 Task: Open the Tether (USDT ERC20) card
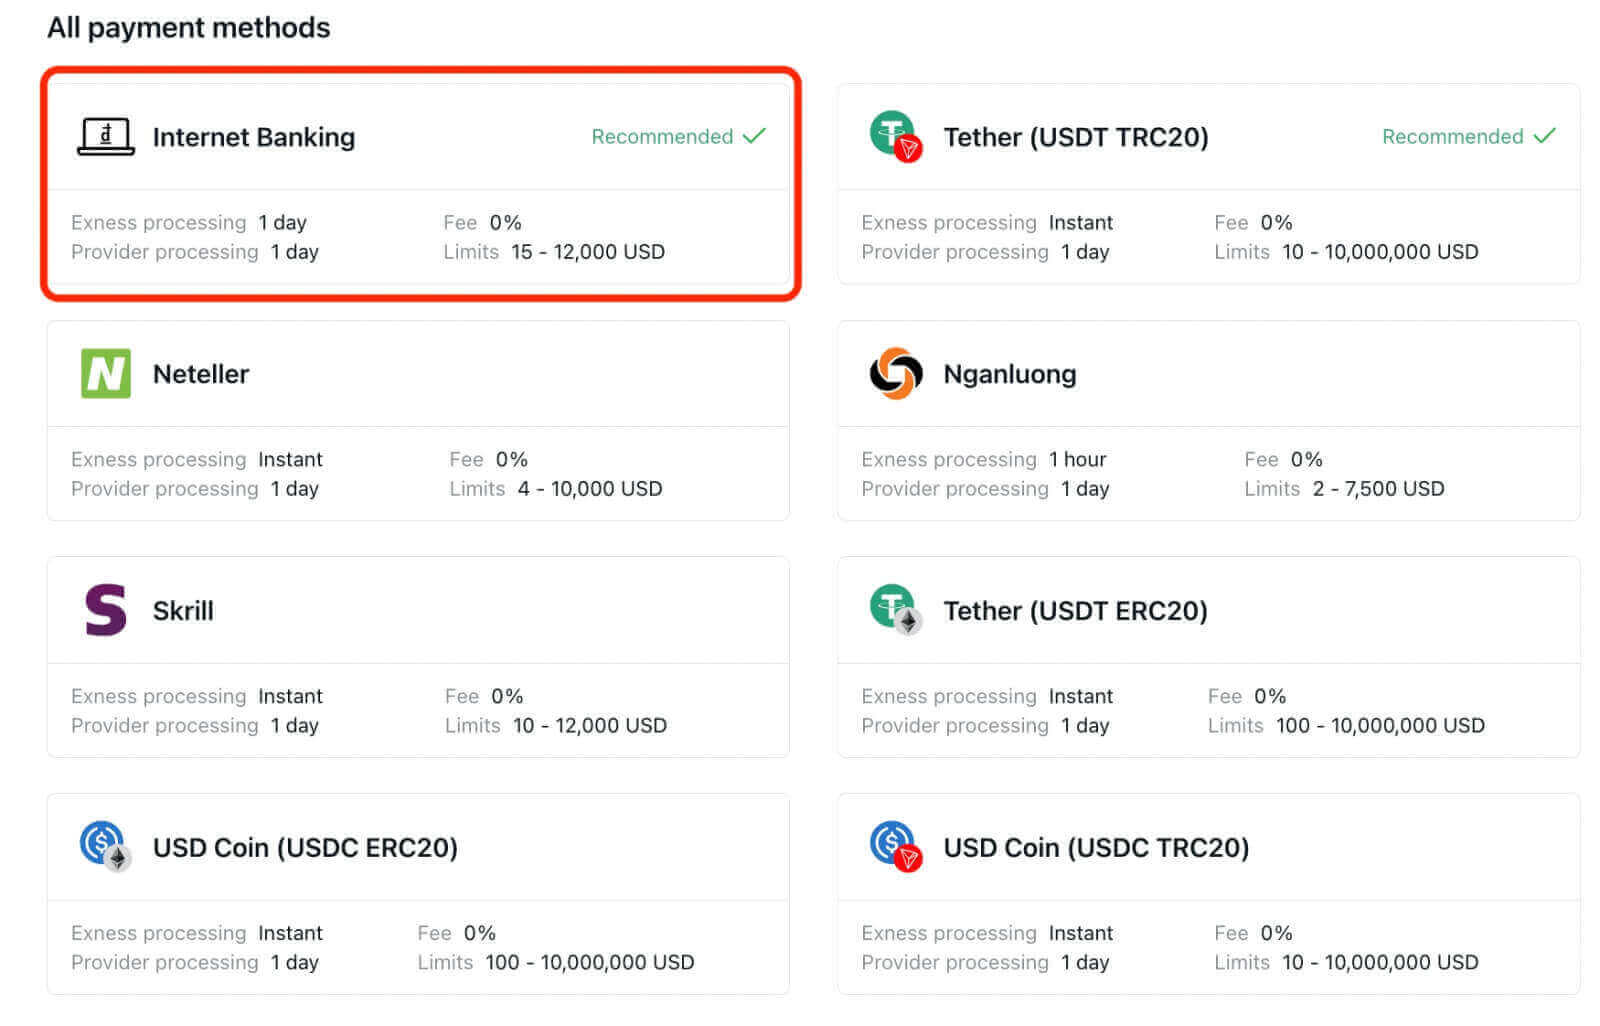1208,658
